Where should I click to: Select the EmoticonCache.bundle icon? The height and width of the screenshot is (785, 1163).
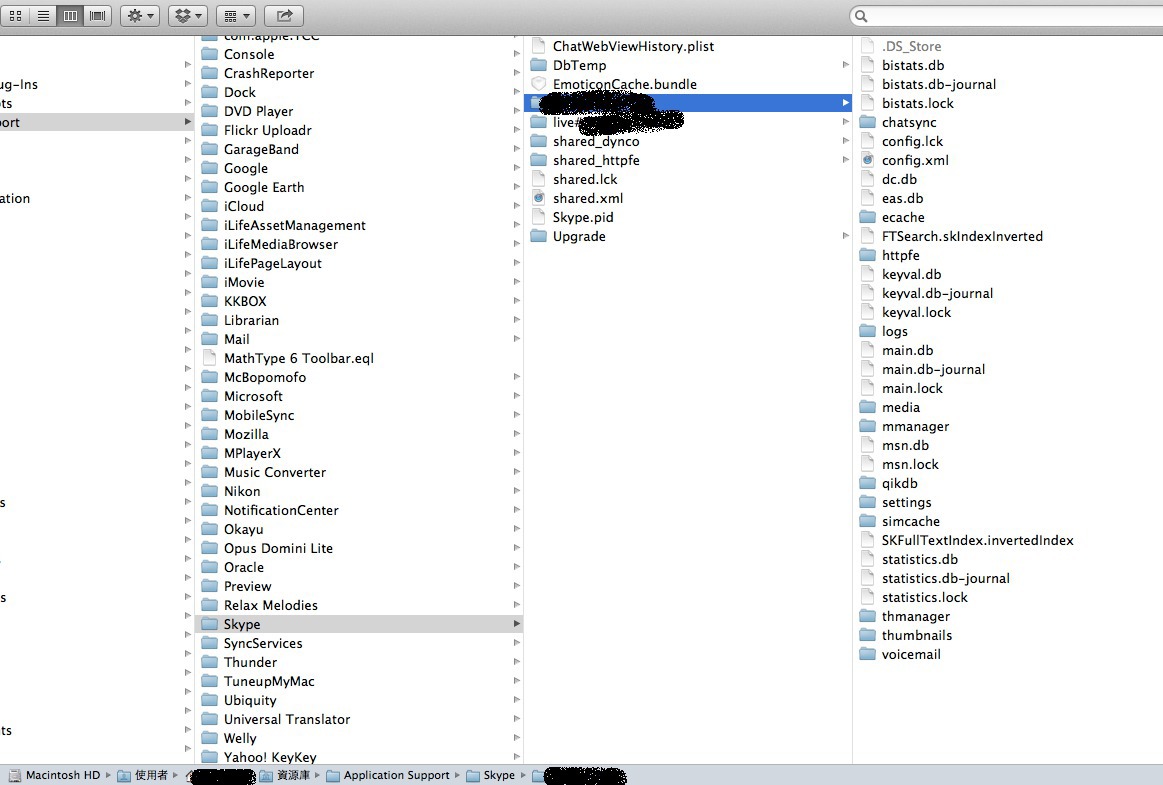539,84
